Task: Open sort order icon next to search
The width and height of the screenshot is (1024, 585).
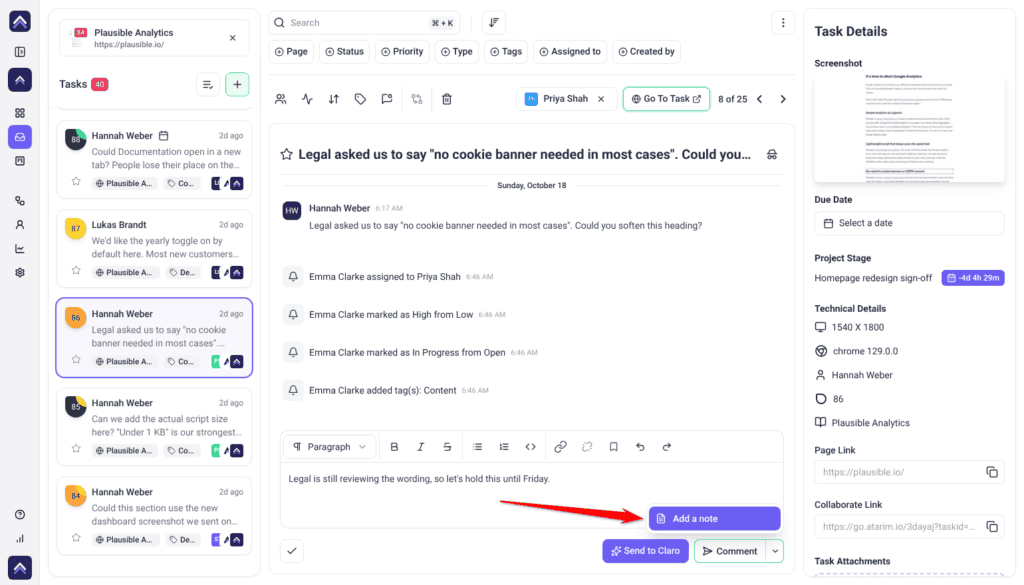Action: click(494, 23)
